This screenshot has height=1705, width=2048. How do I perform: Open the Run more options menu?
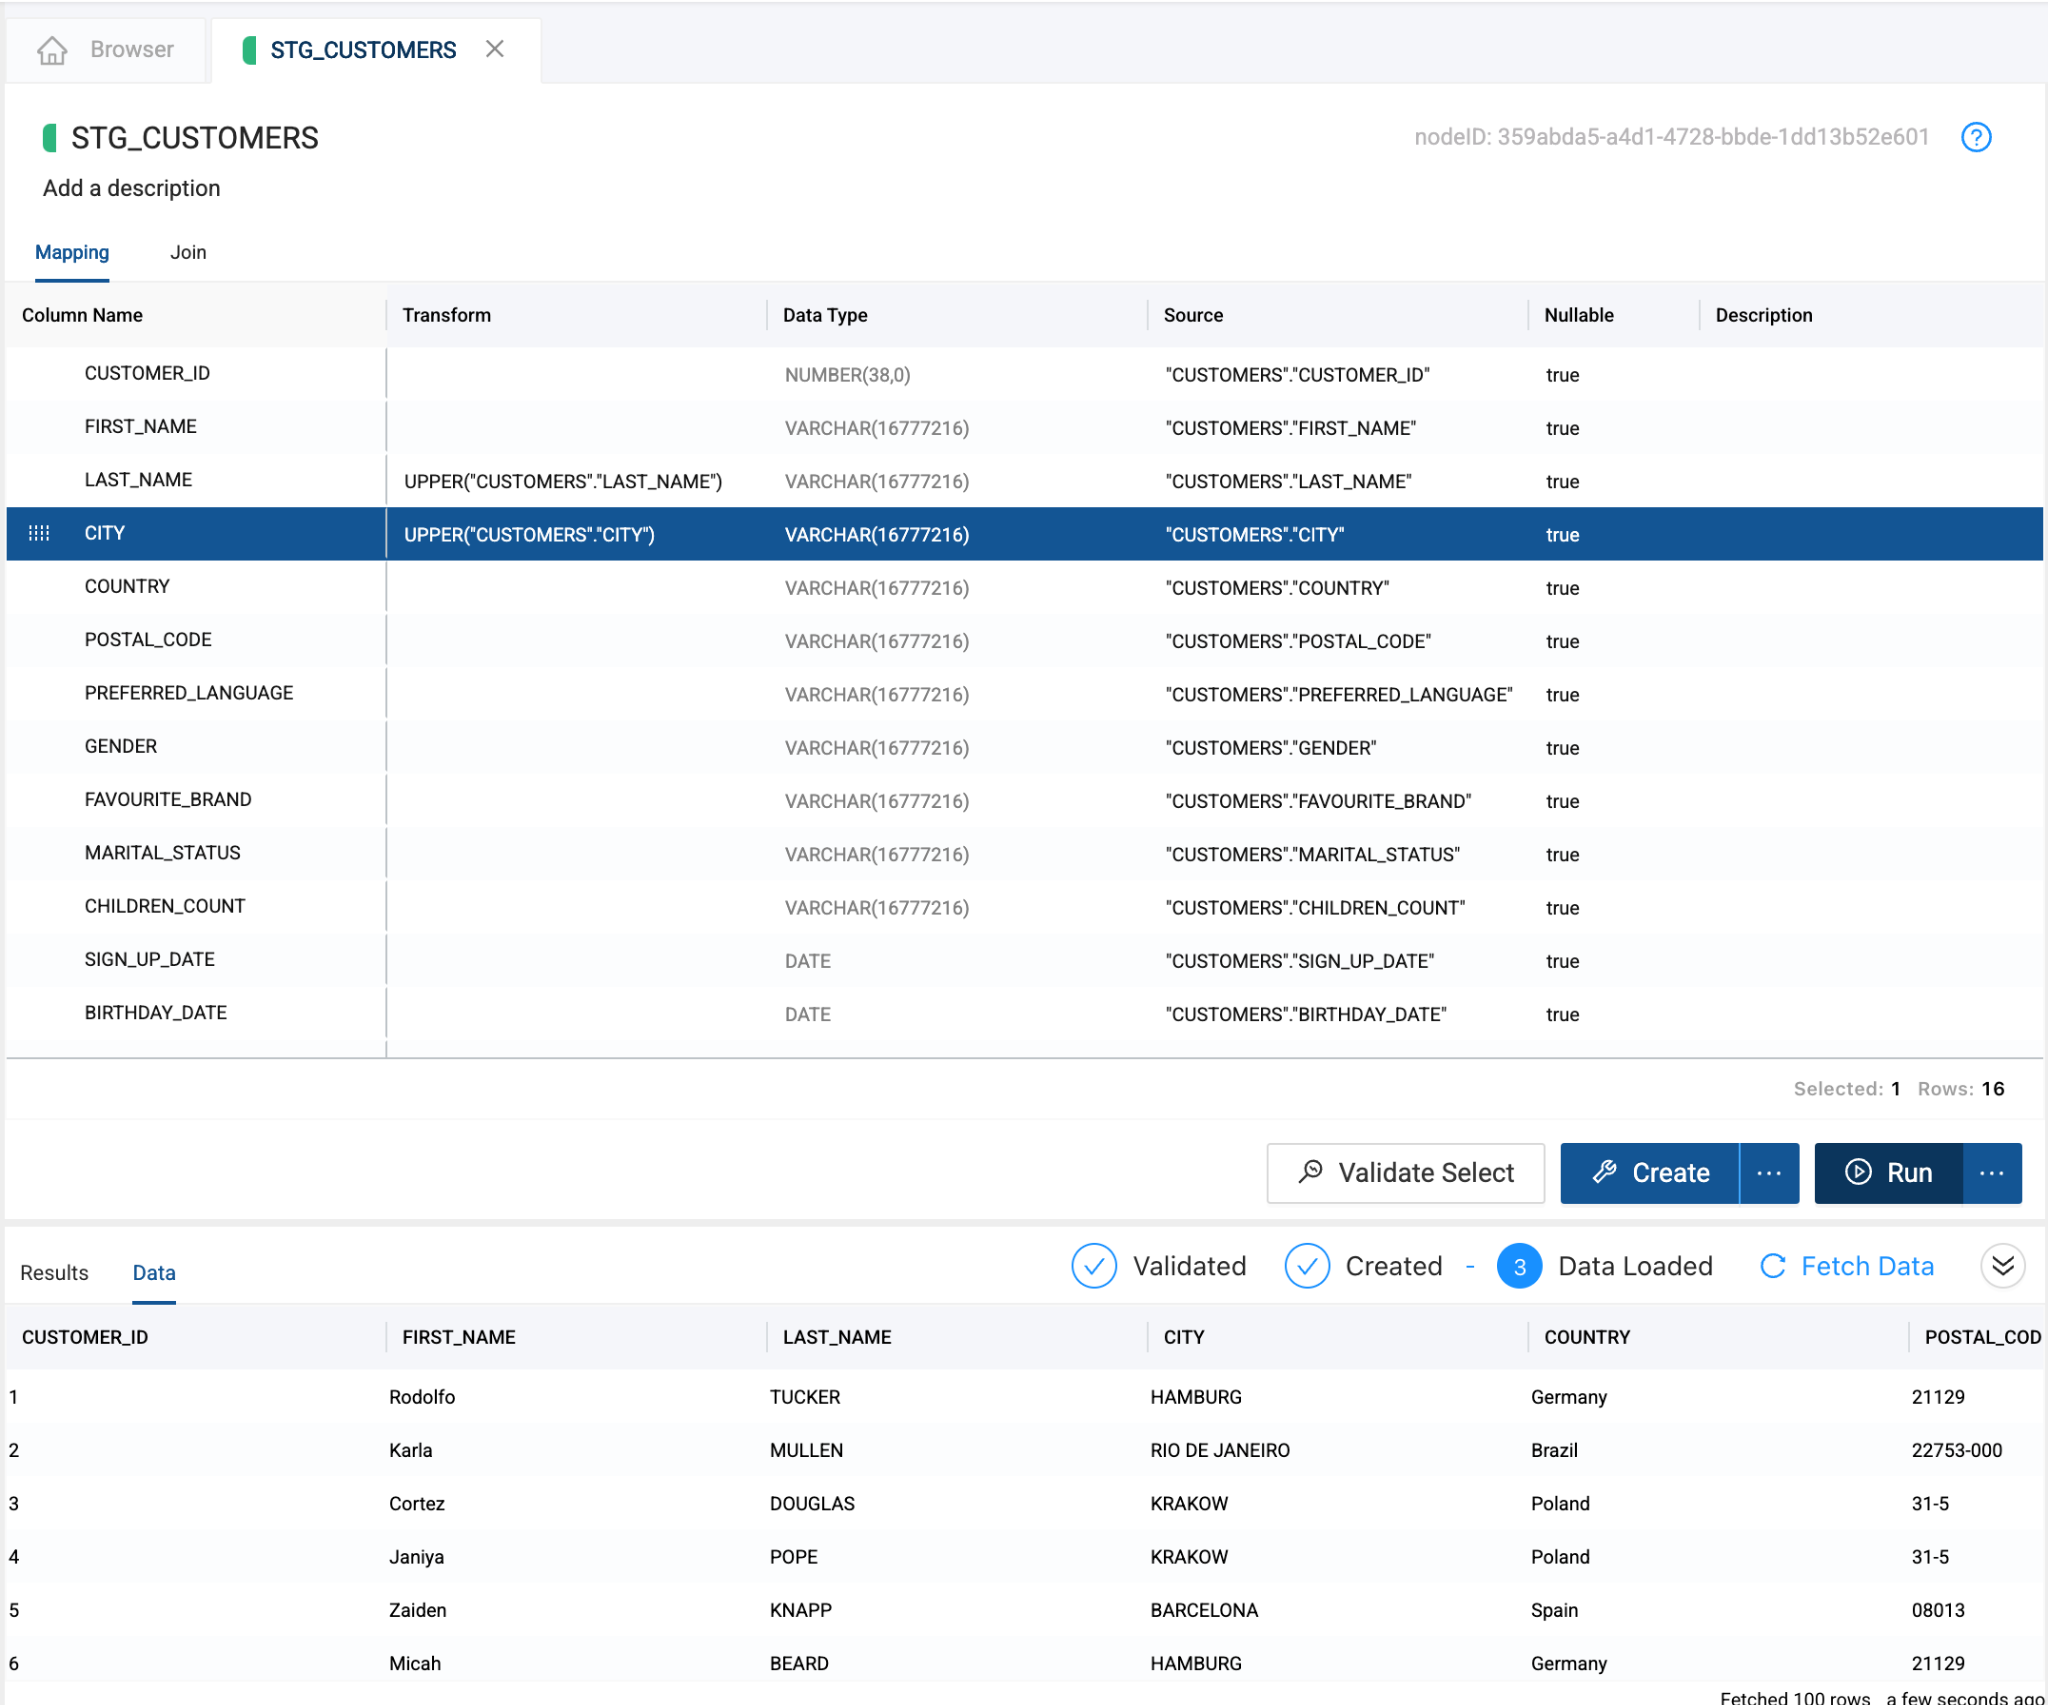pos(1992,1172)
